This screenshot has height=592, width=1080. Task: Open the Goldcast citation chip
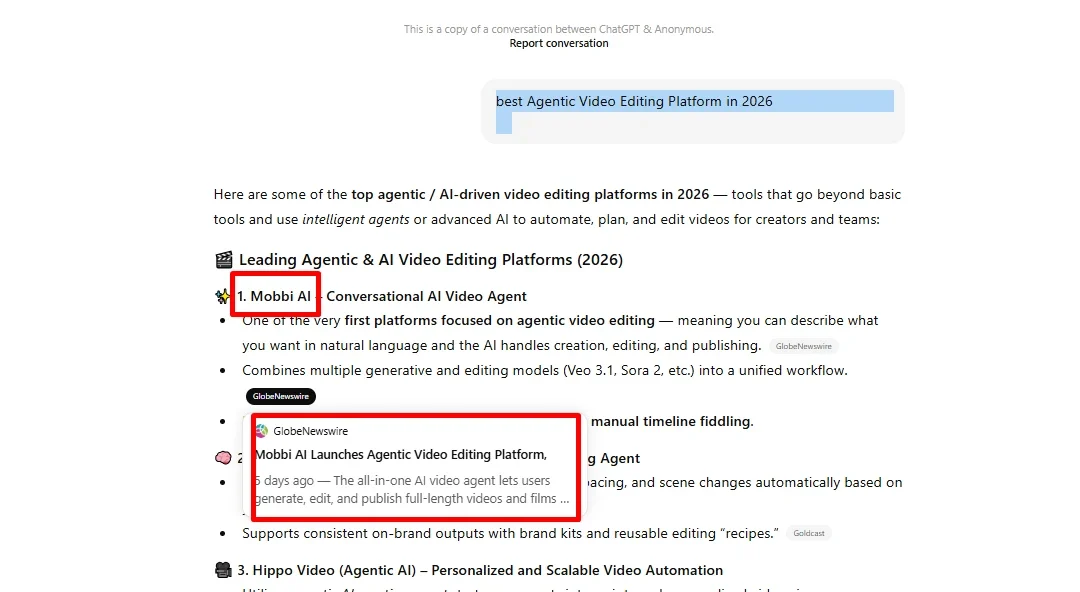pos(809,533)
